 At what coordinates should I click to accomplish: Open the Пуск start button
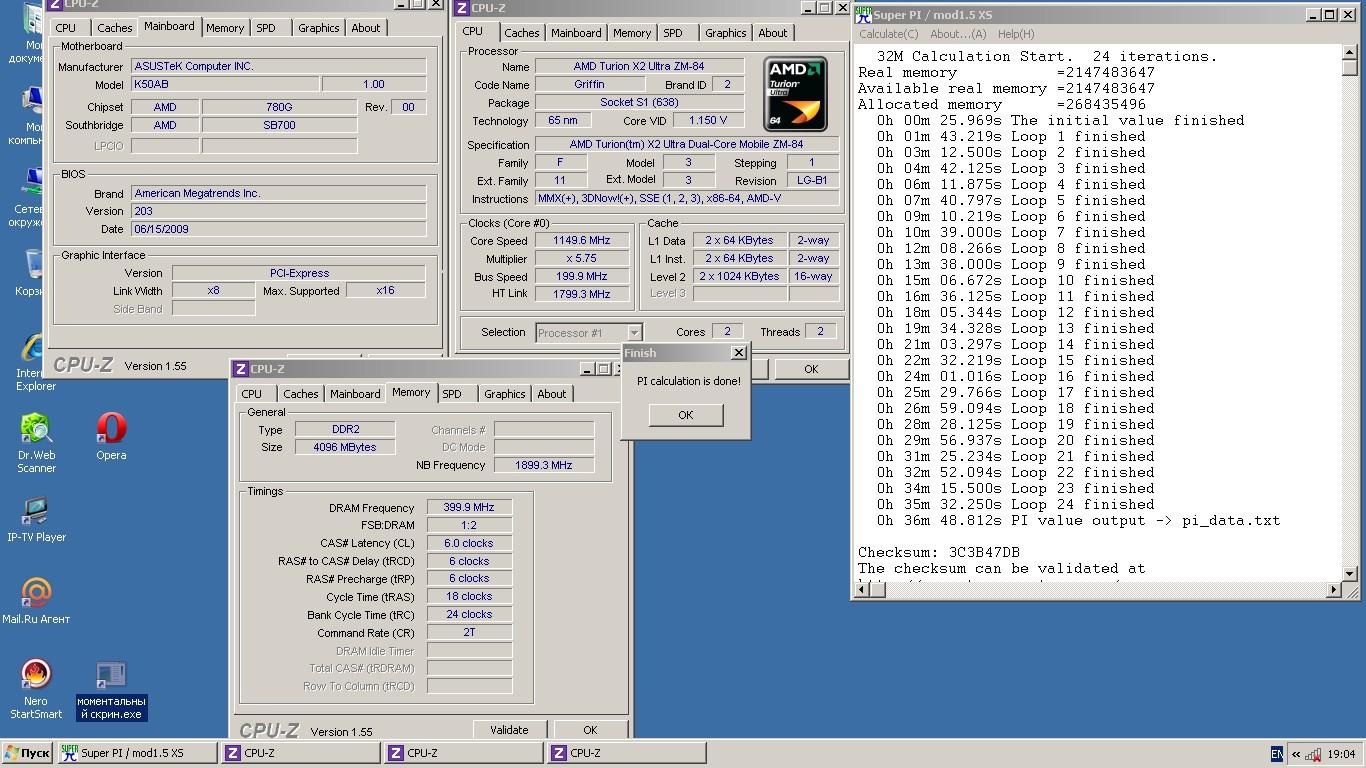pos(27,753)
